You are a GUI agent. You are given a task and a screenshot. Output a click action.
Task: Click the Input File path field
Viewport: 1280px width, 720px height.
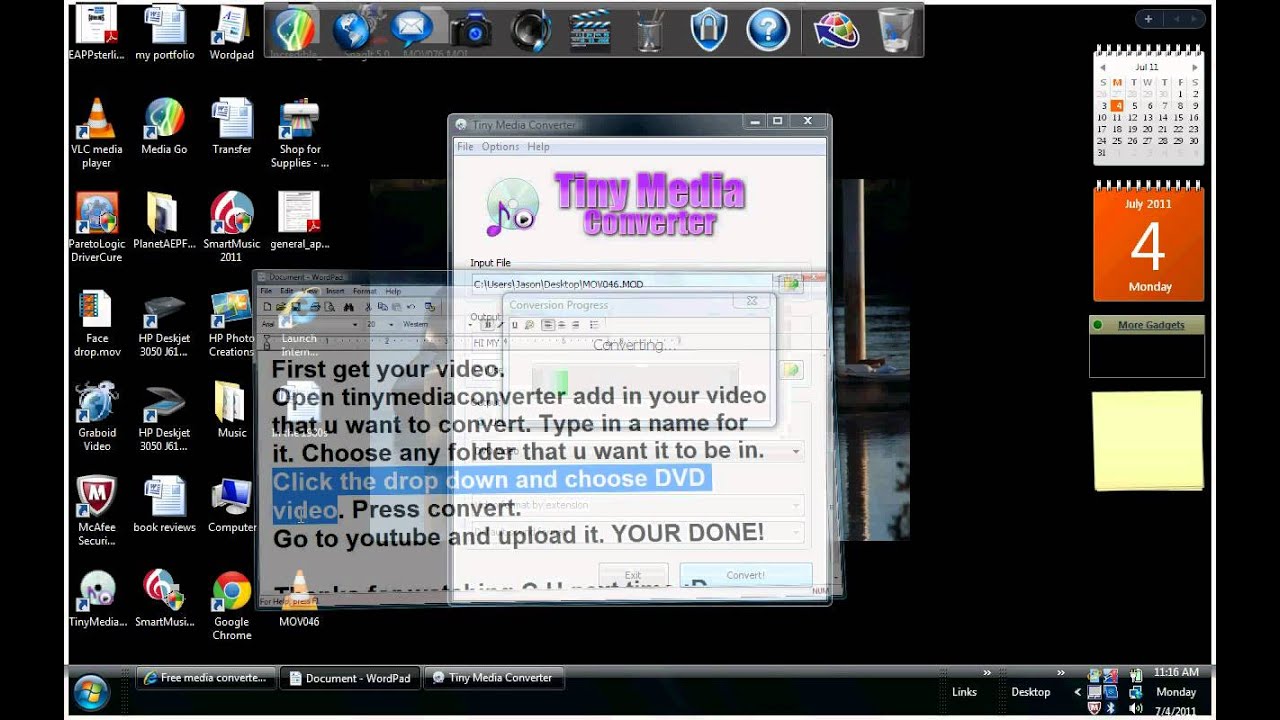[x=620, y=284]
